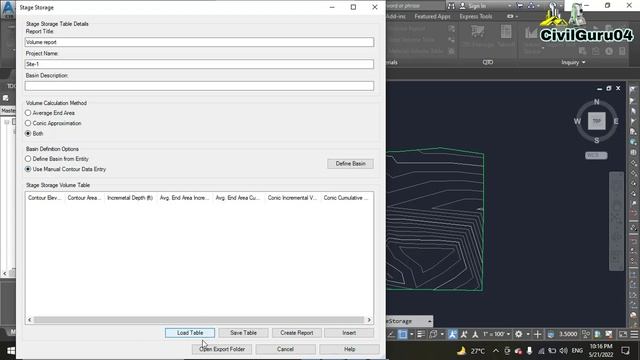Click the plus icon in status bar
Image resolution: width=640 pixels, height=360 pixels.
point(538,334)
